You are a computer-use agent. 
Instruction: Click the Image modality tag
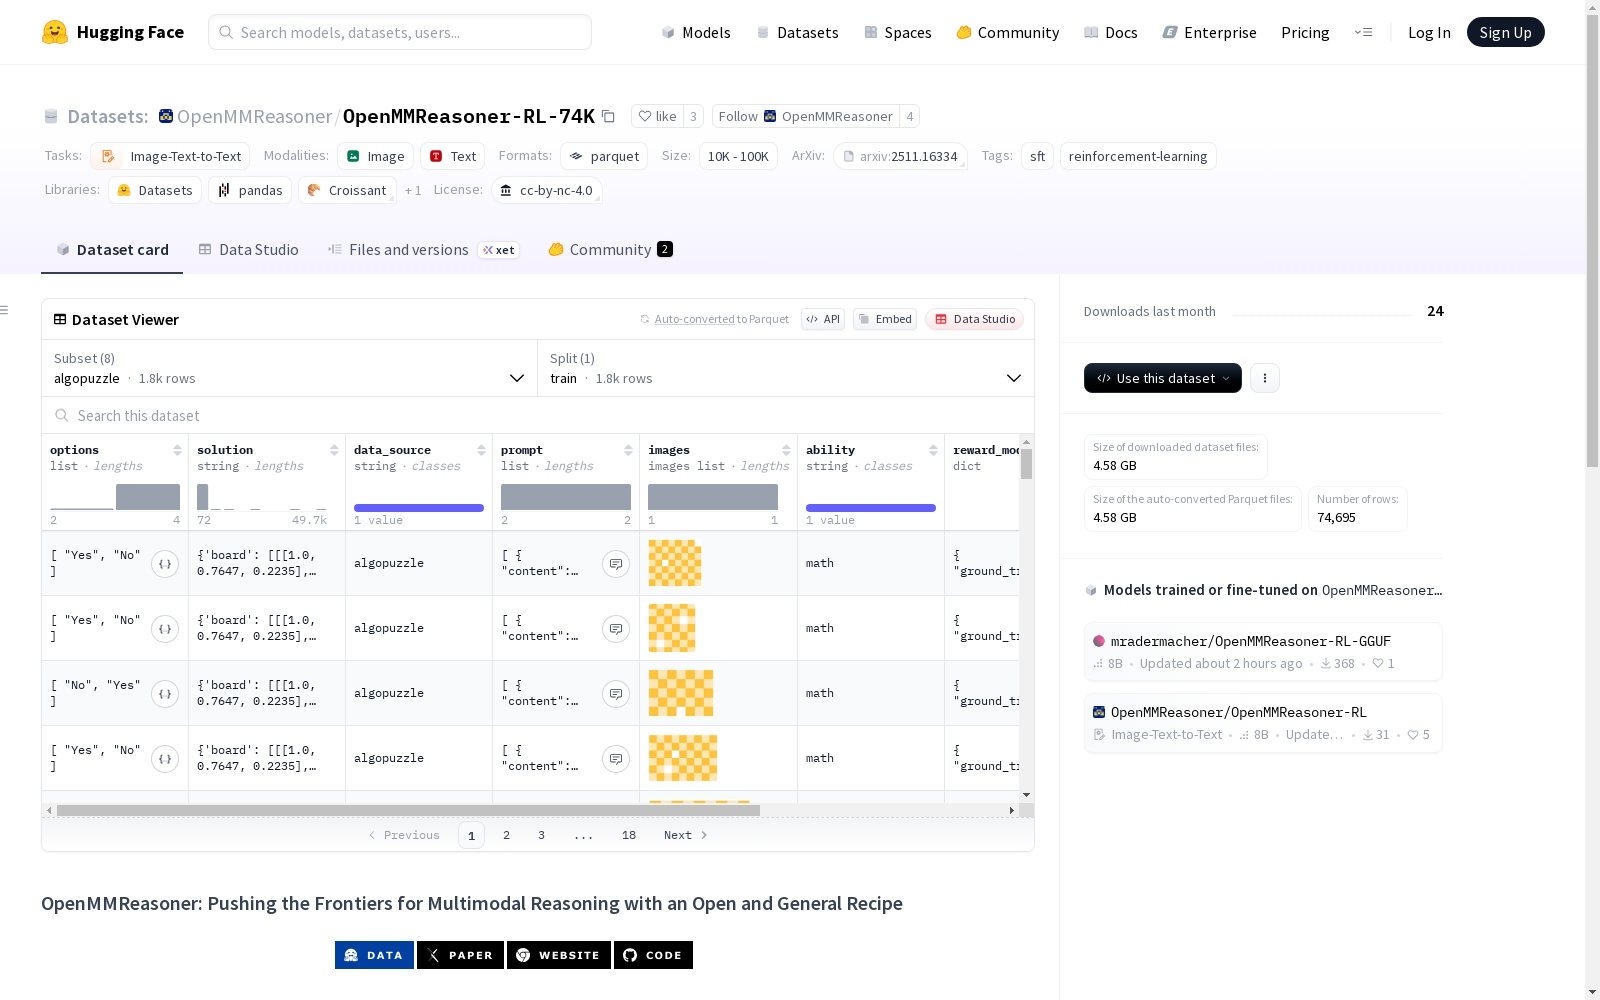(375, 156)
